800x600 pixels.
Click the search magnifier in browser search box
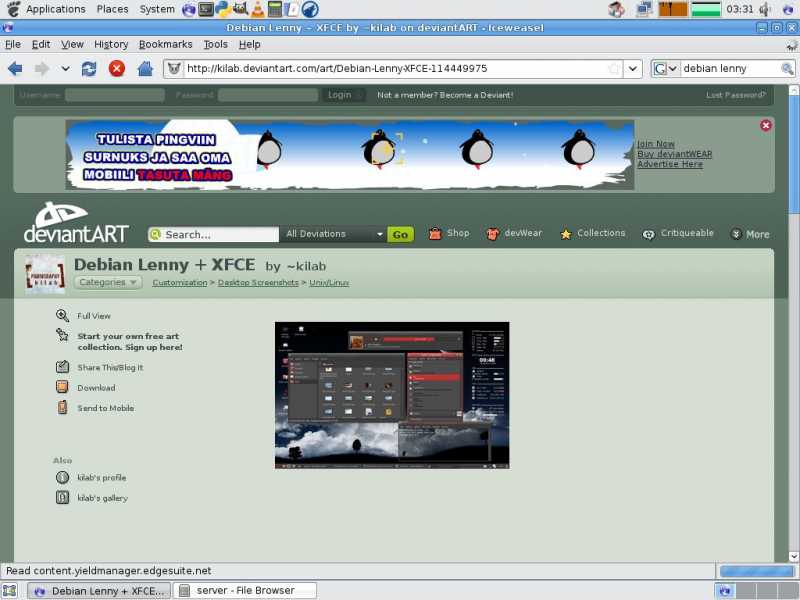point(787,68)
